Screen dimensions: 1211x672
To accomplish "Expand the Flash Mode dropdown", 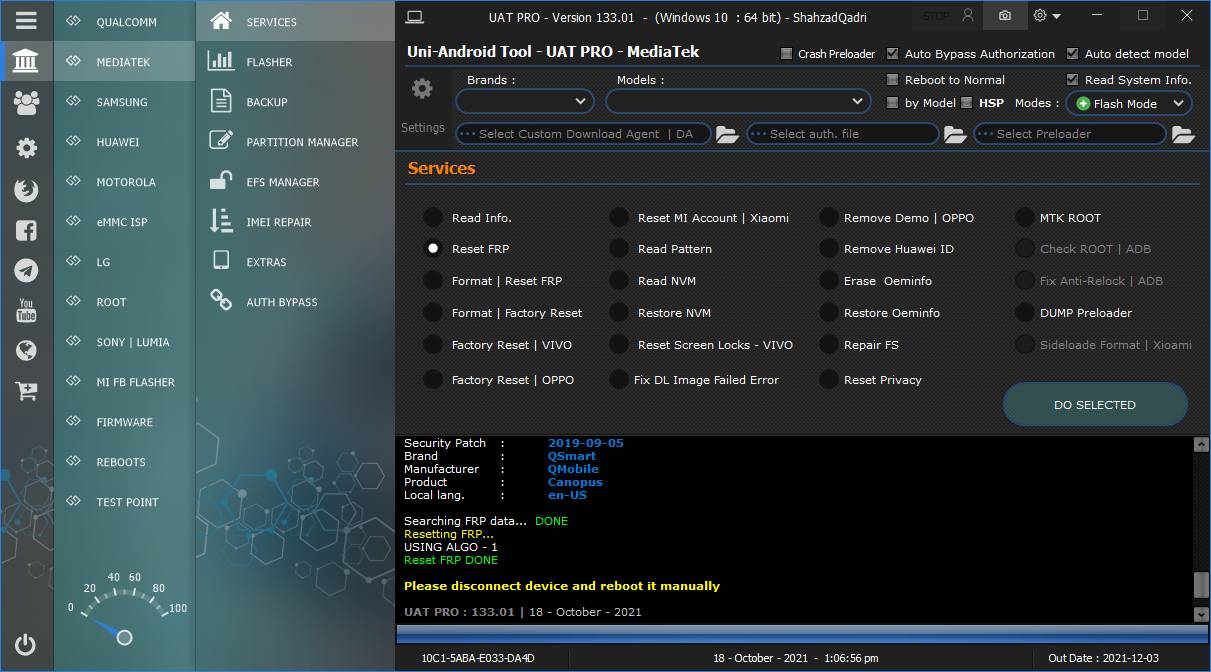I will 1128,103.
